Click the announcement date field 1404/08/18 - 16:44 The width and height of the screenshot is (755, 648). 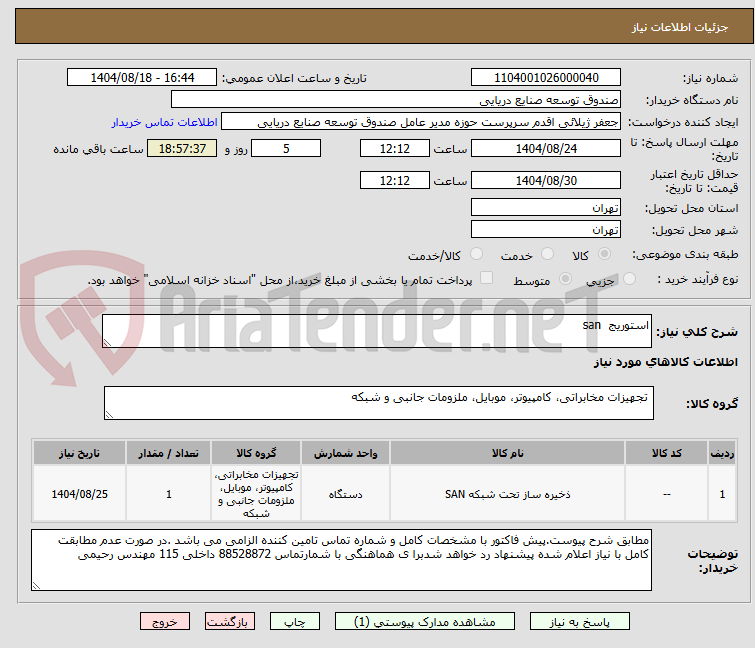pos(142,78)
